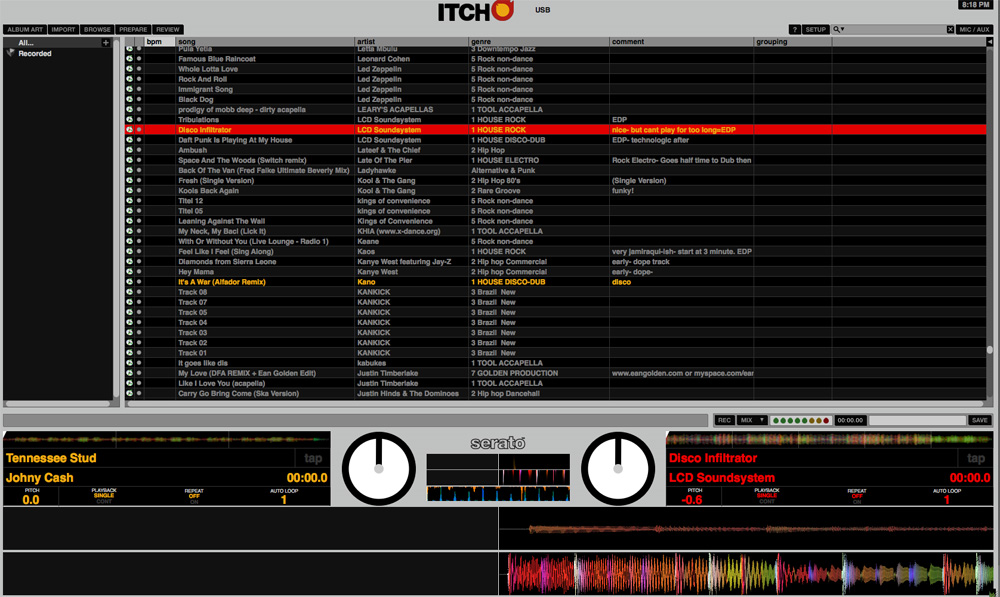The height and width of the screenshot is (597, 1000).
Task: Toggle playback mode on the Disco Infiltrator deck
Action: point(767,496)
